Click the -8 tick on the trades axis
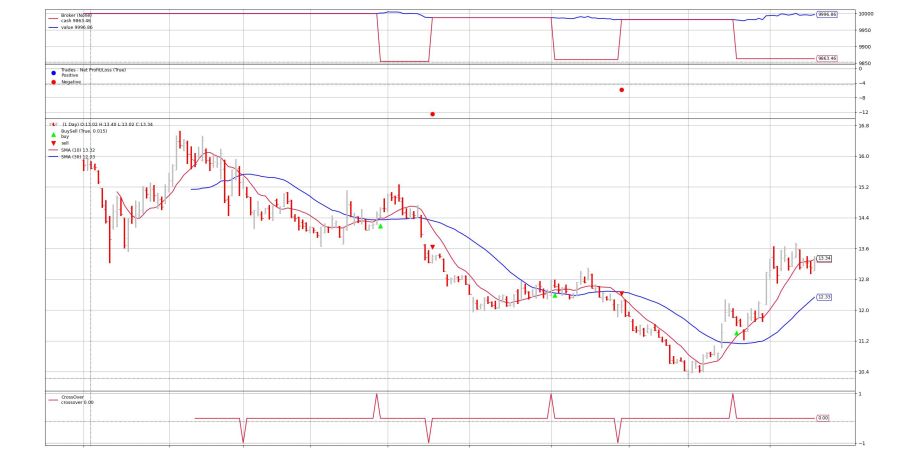The width and height of the screenshot is (900, 469). 862,98
